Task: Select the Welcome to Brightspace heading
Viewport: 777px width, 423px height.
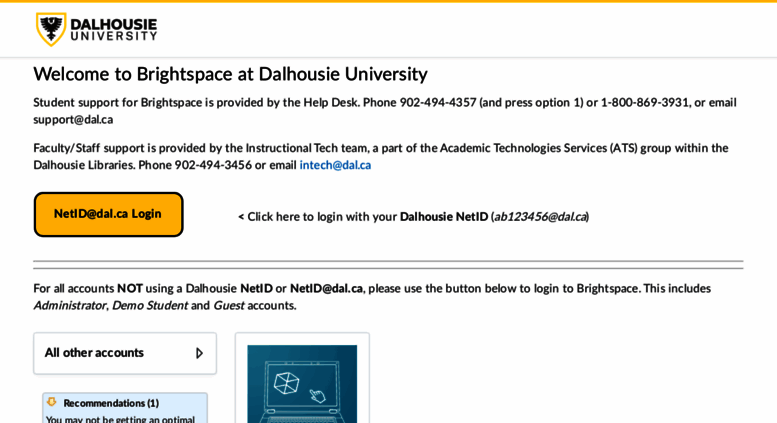Action: click(230, 74)
